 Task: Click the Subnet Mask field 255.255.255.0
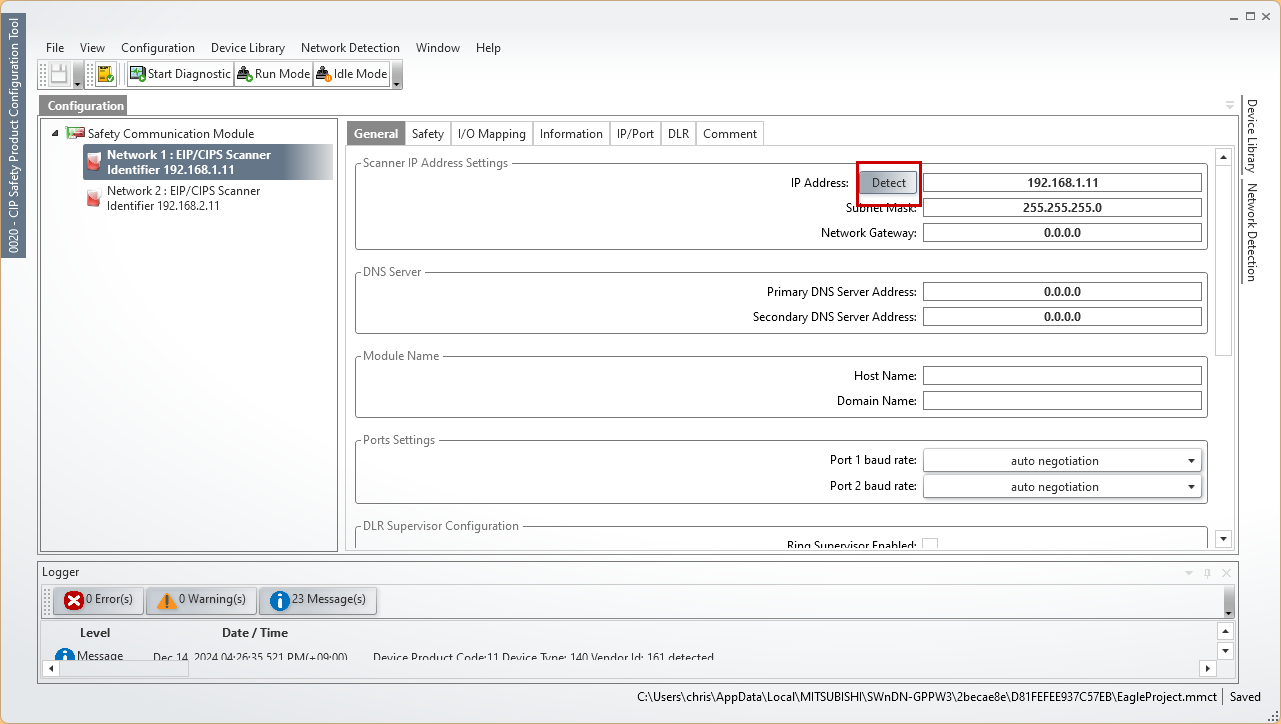click(1062, 208)
